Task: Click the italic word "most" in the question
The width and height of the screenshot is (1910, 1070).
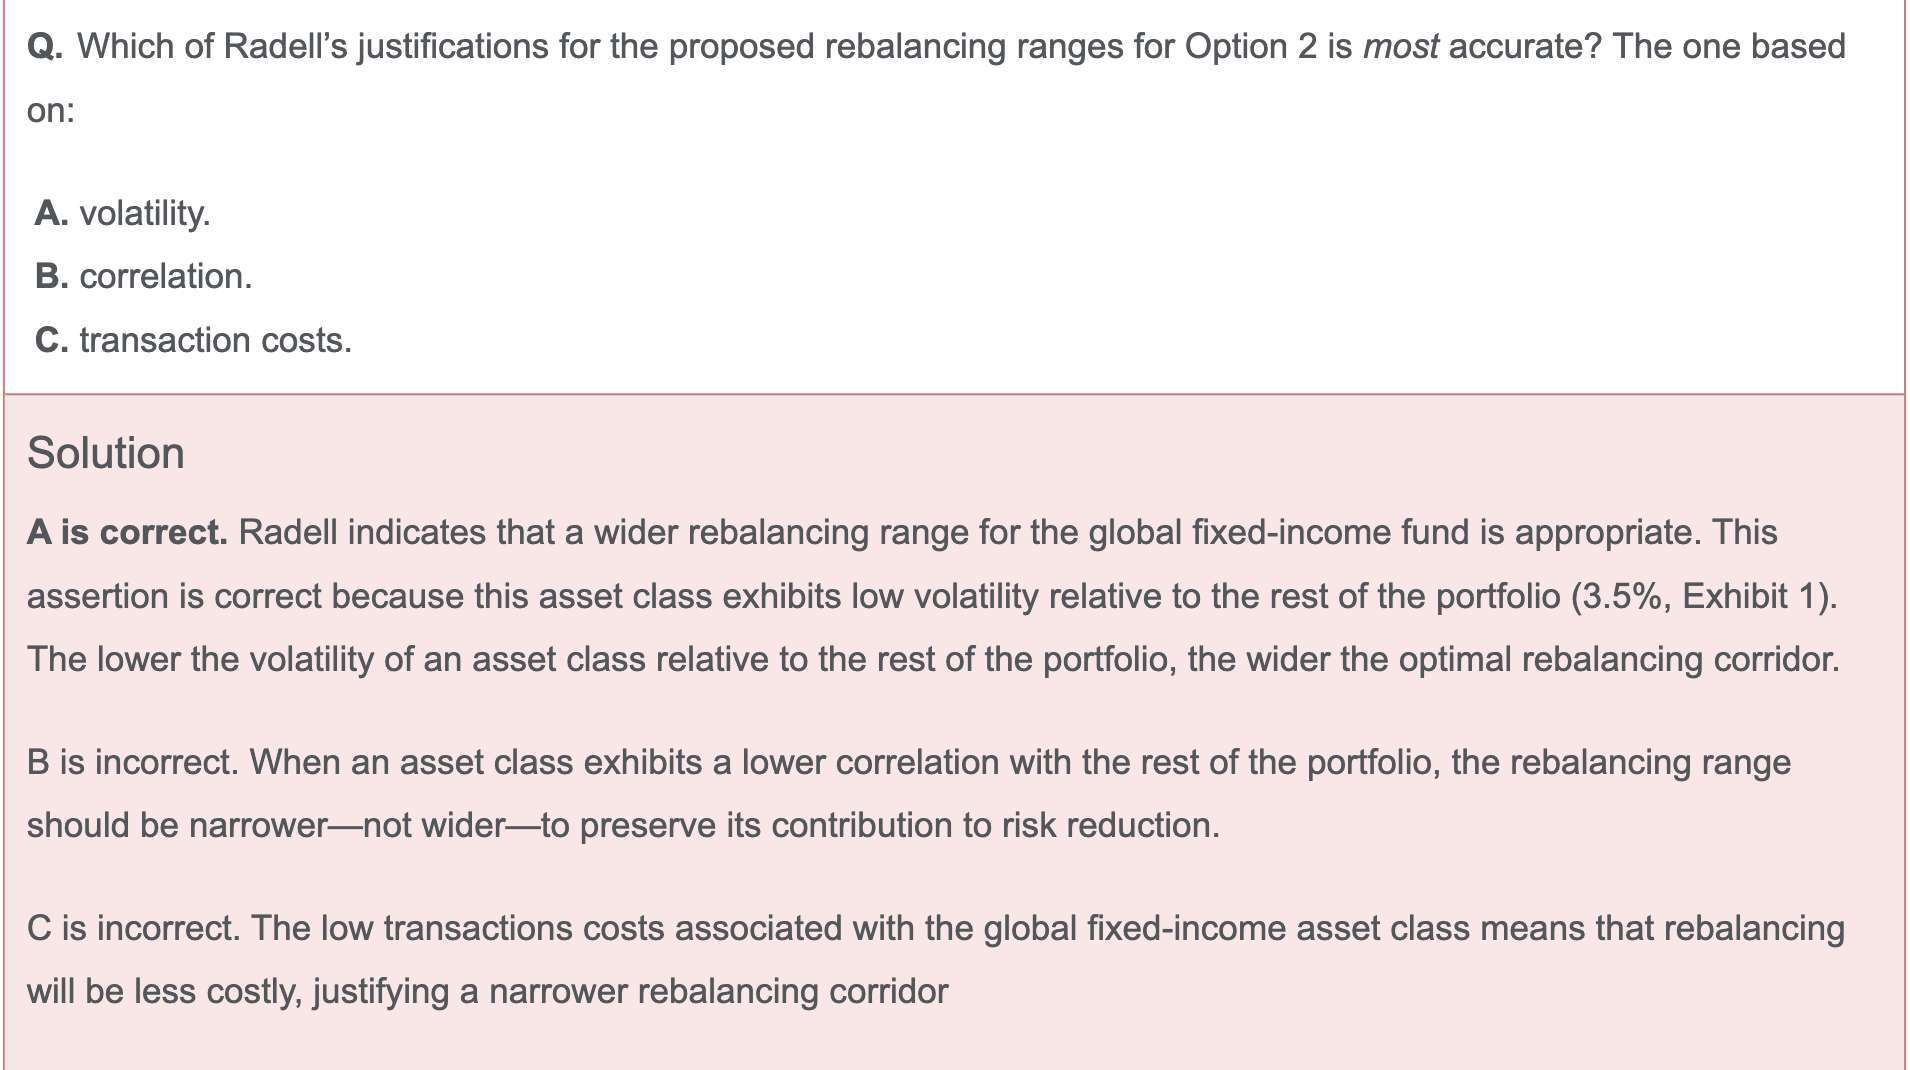Action: (1400, 47)
